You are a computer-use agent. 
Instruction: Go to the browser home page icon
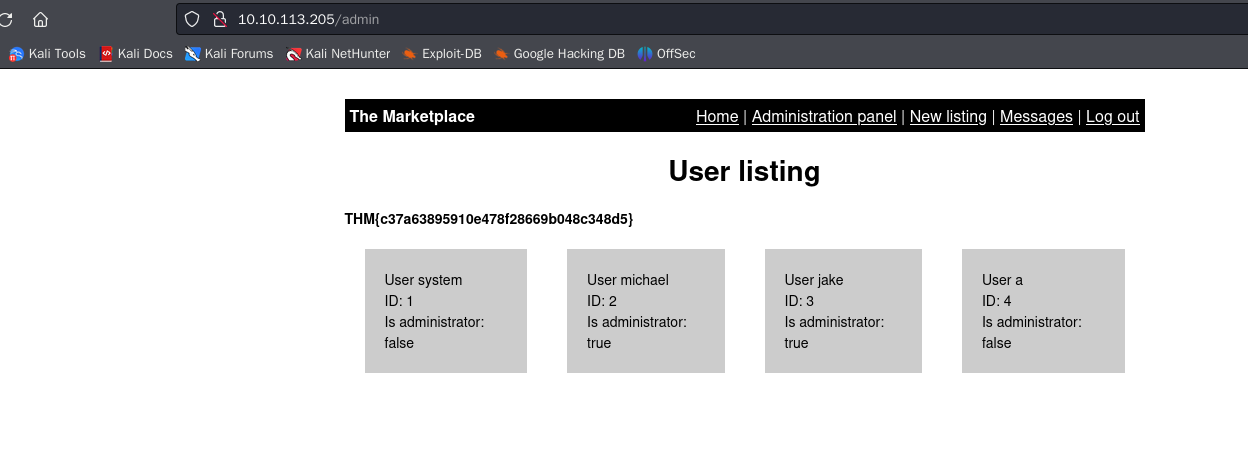point(41,19)
